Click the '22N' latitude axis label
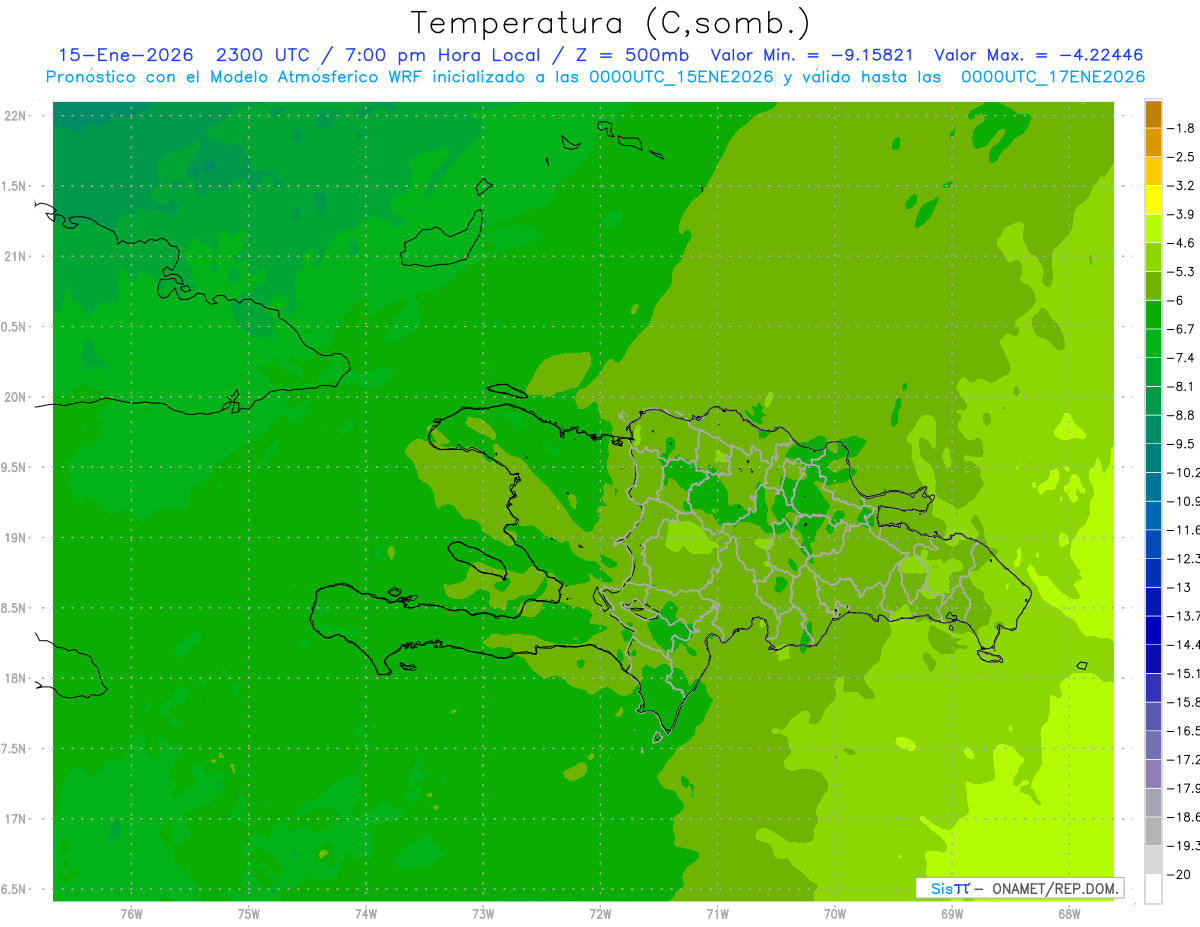The image size is (1200, 927). pos(14,116)
